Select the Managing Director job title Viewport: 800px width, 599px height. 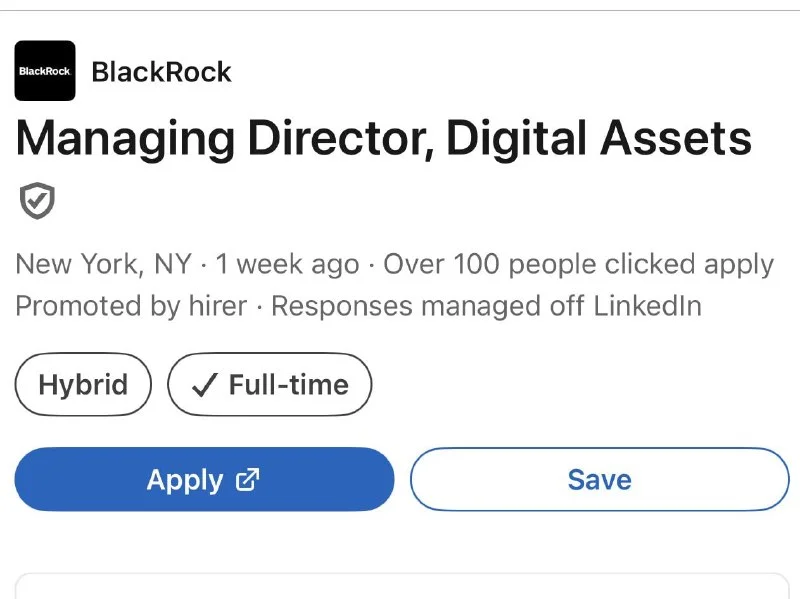(383, 138)
